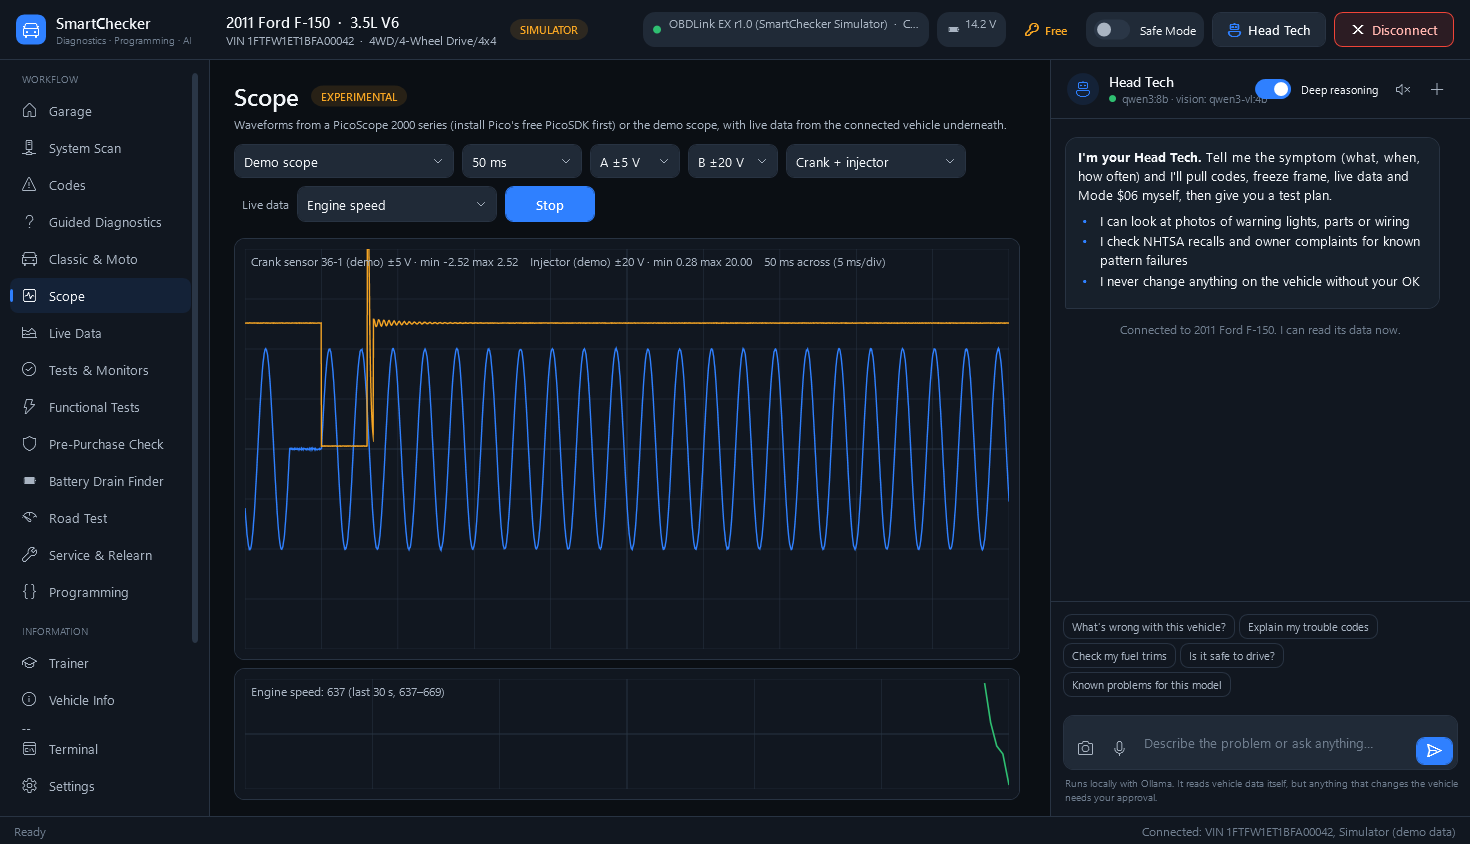Viewport: 1470px width, 844px height.
Task: Open Guided Diagnostics
Action: point(100,222)
